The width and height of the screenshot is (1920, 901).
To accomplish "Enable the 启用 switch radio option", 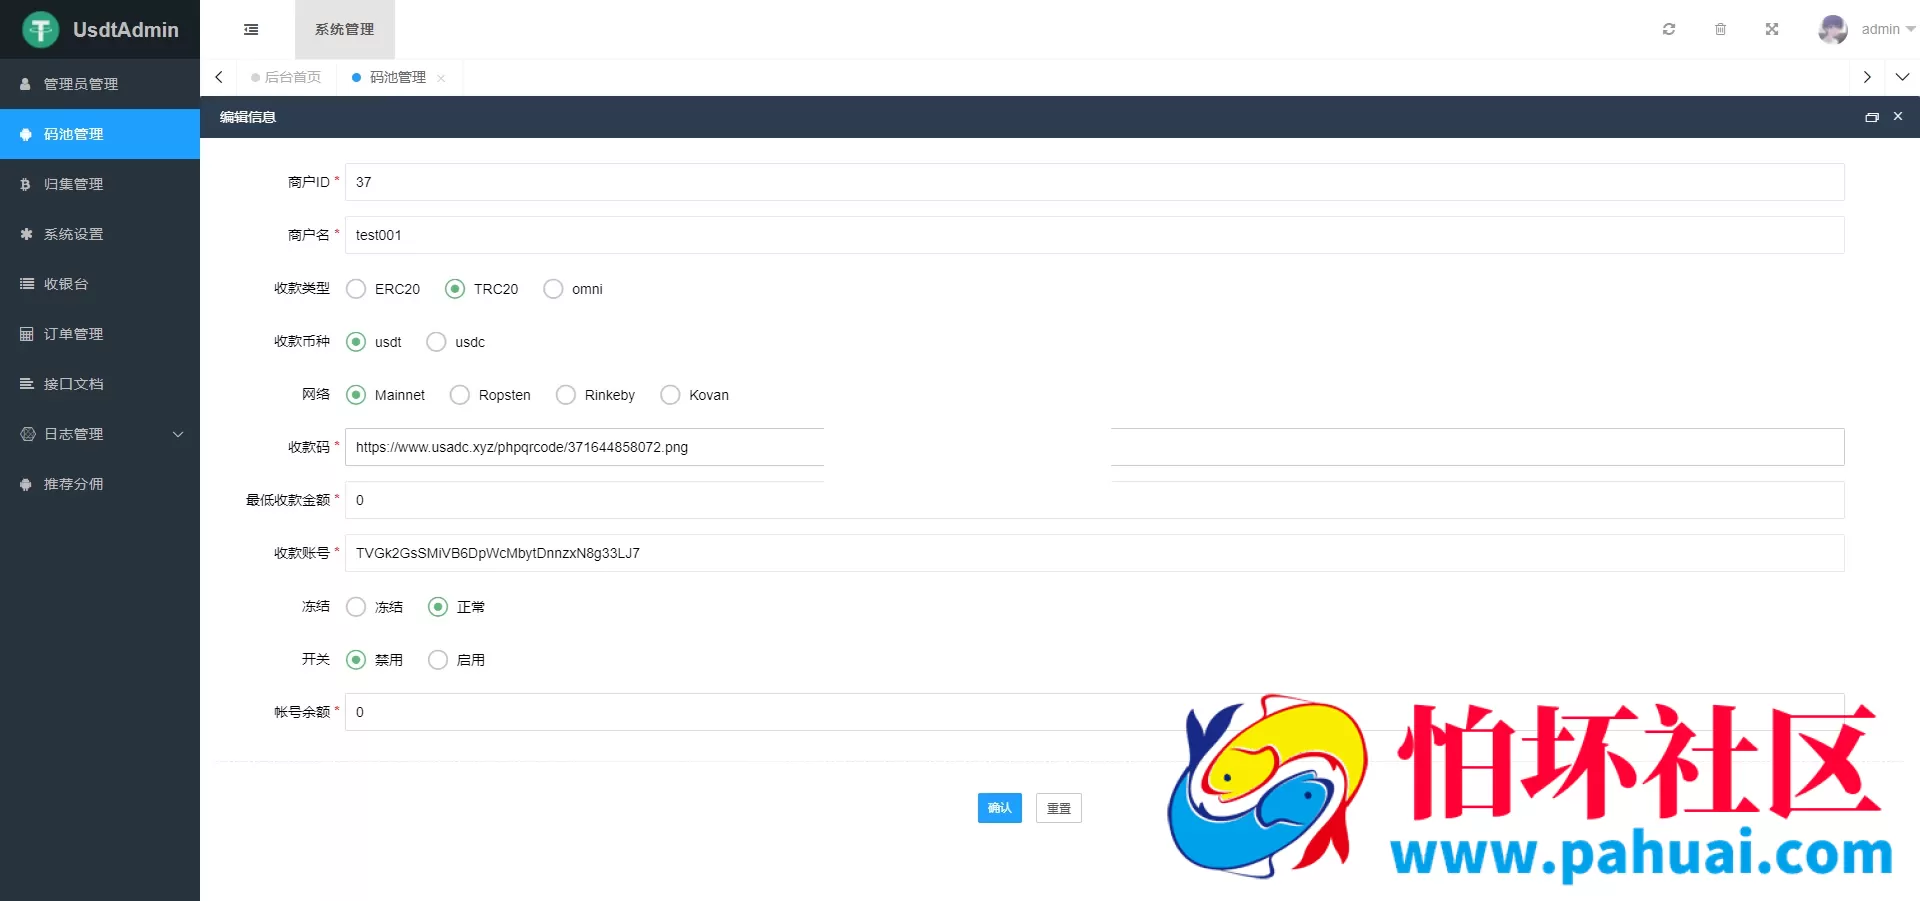I will tap(438, 660).
